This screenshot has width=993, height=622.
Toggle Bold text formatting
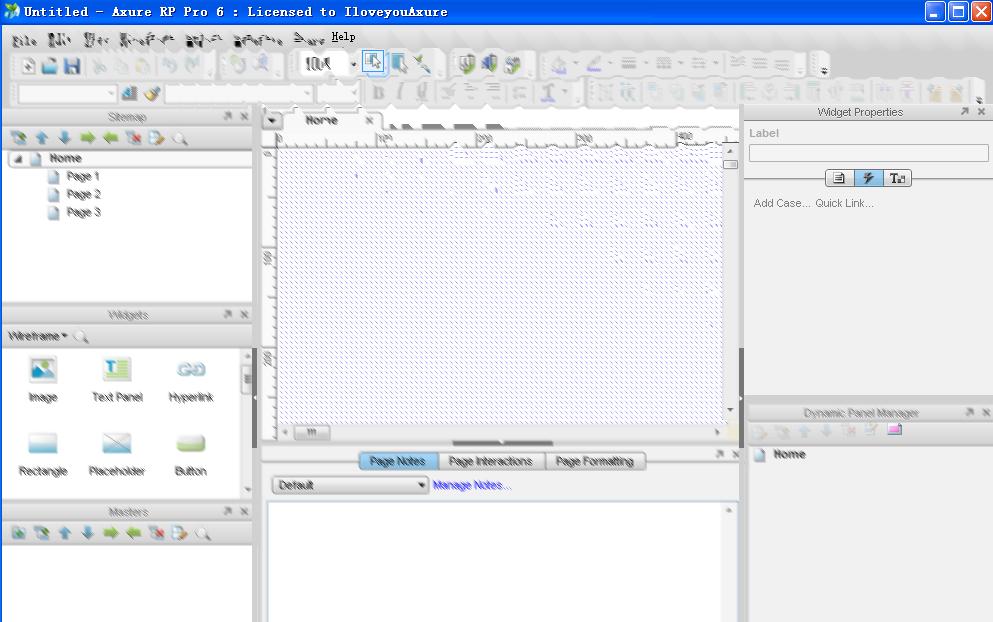pyautogui.click(x=379, y=93)
